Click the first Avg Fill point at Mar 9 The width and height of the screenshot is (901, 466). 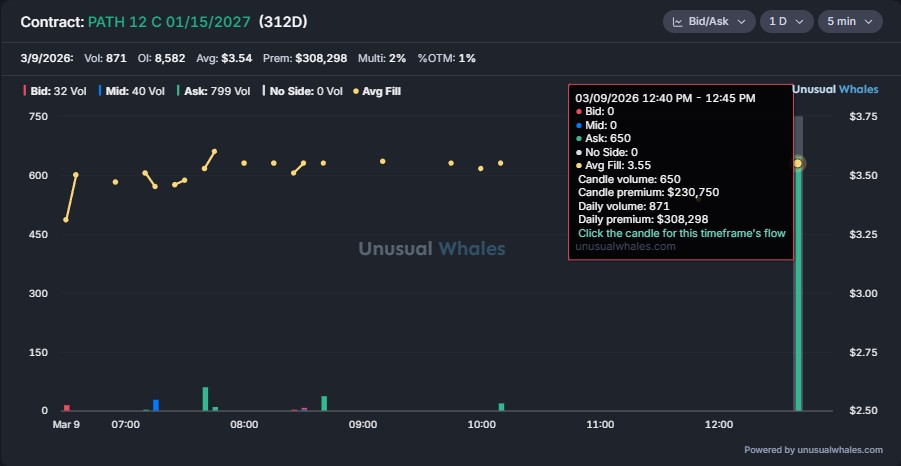pyautogui.click(x=66, y=219)
